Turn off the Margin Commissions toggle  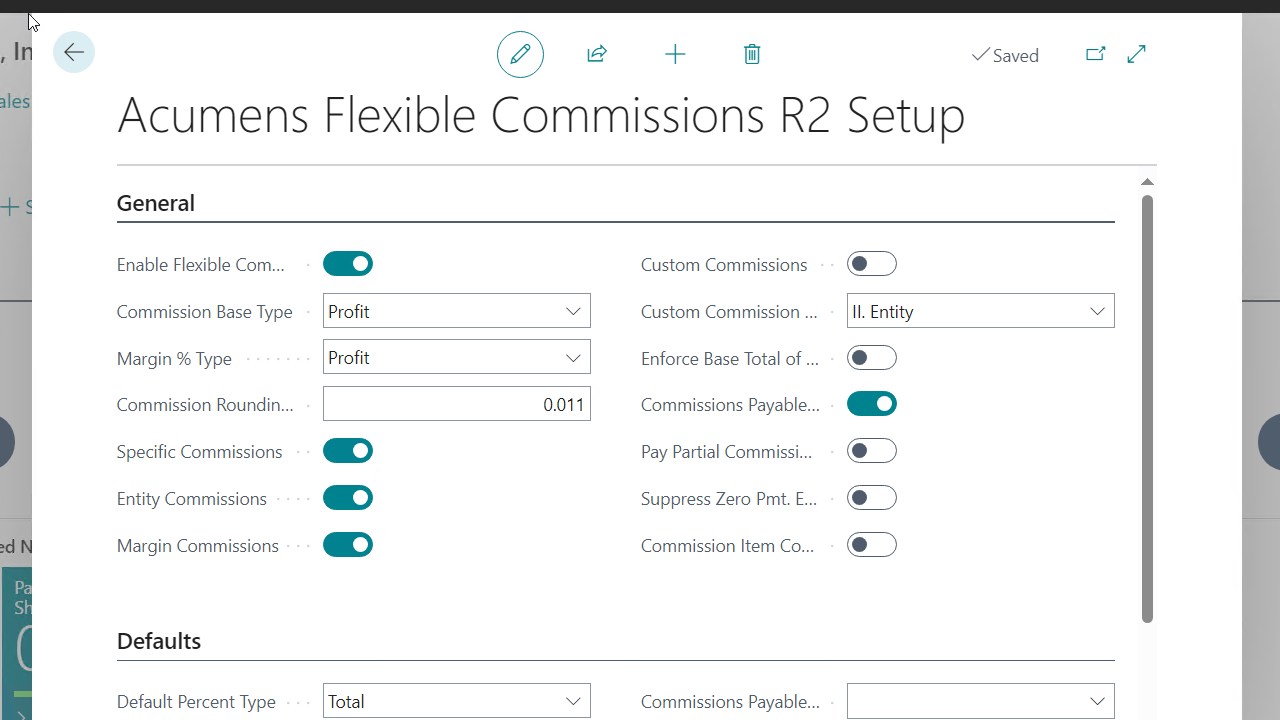tap(347, 544)
